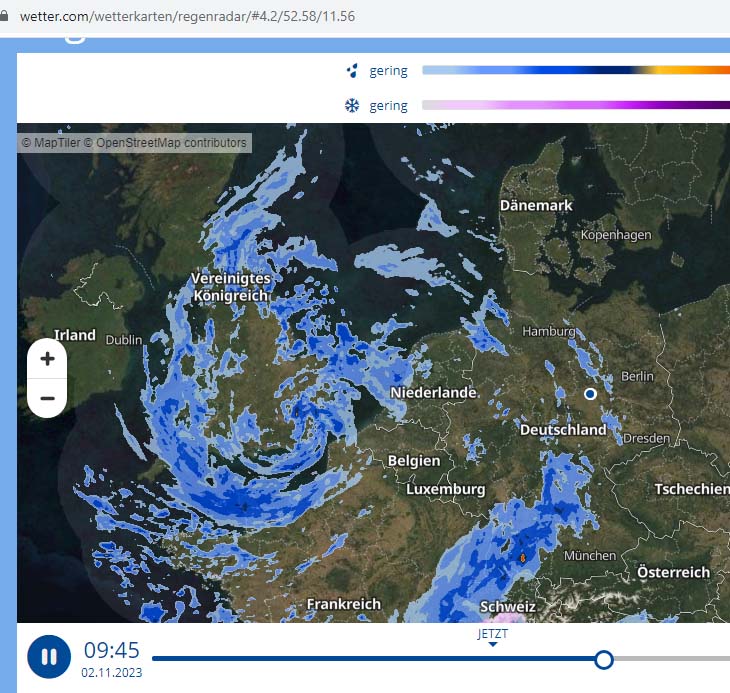
Task: Jump to the JETZT timeline marker
Action: tap(493, 637)
